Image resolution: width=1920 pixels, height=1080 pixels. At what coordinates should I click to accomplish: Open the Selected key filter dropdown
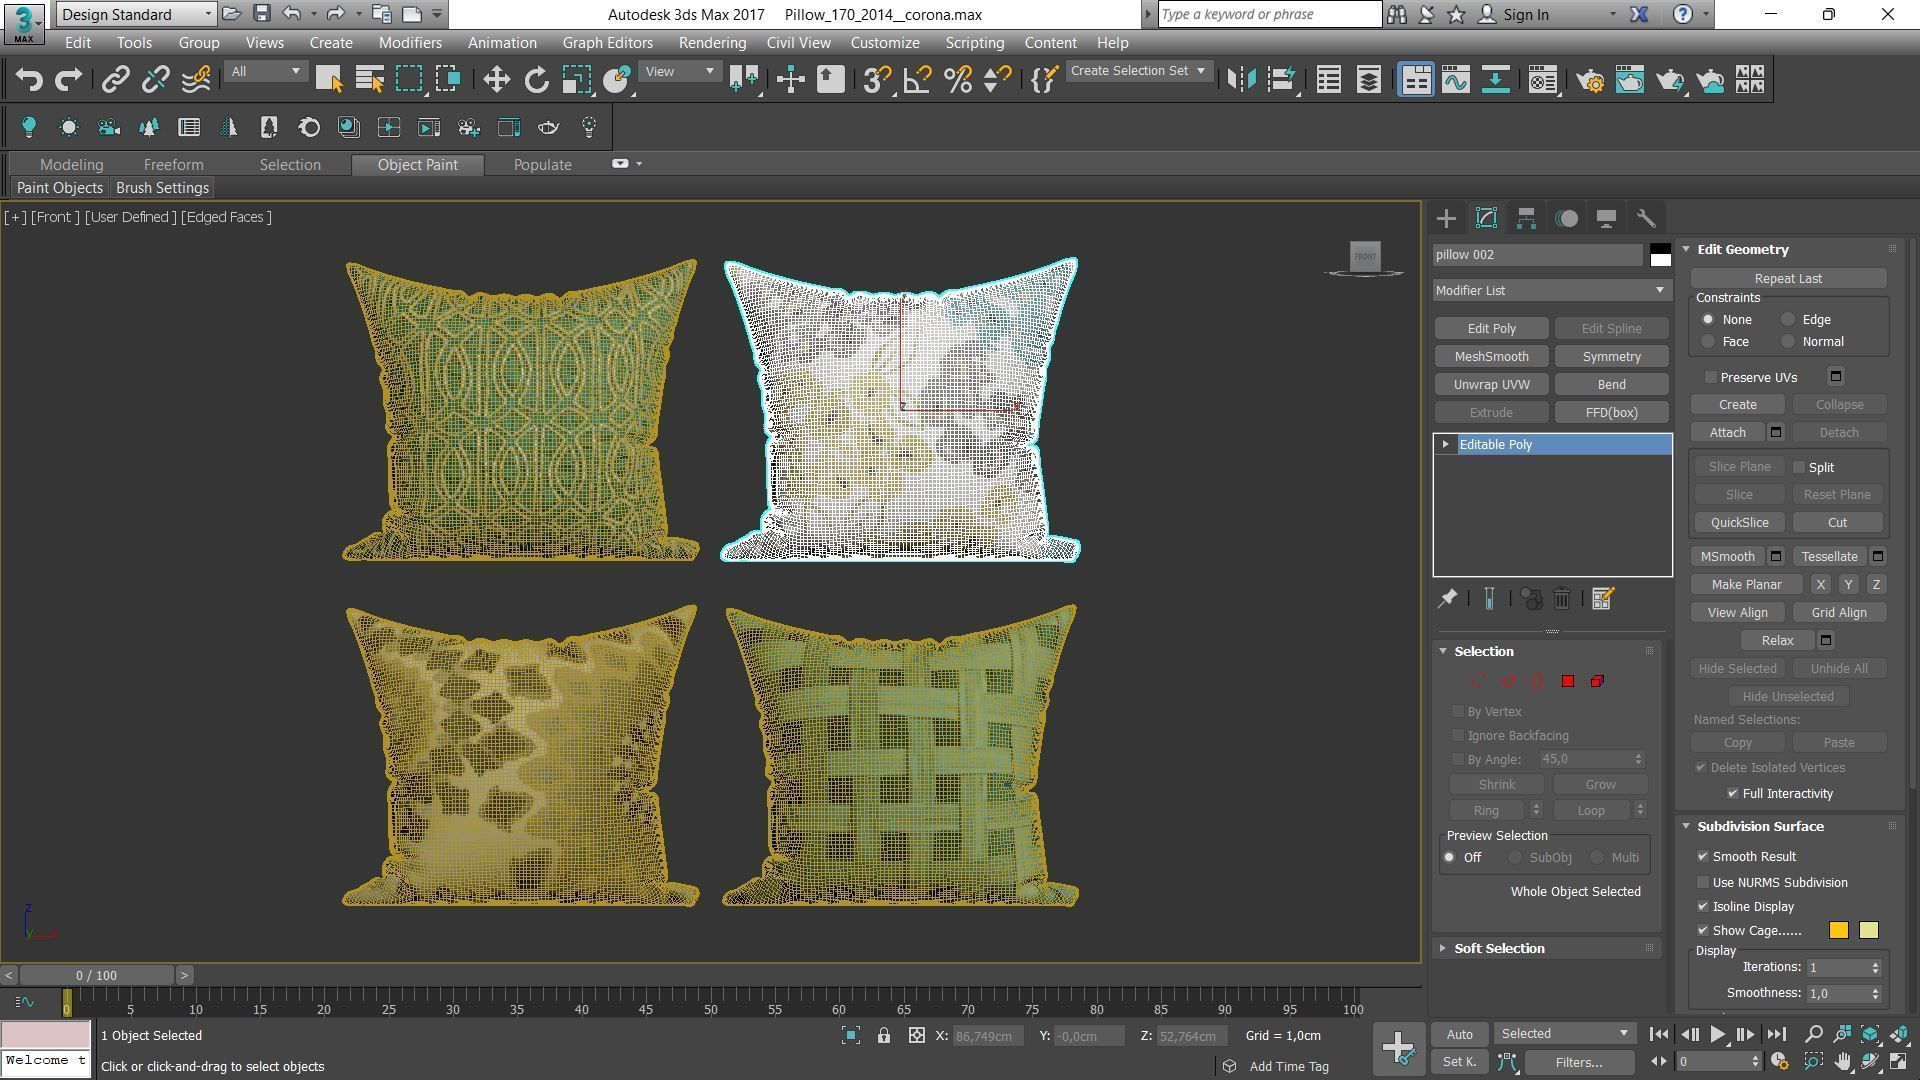pyautogui.click(x=1563, y=1034)
